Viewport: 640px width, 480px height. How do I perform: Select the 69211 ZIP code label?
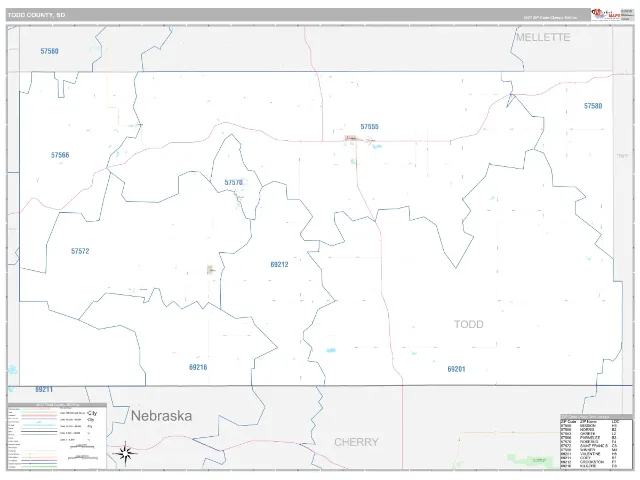click(x=44, y=389)
